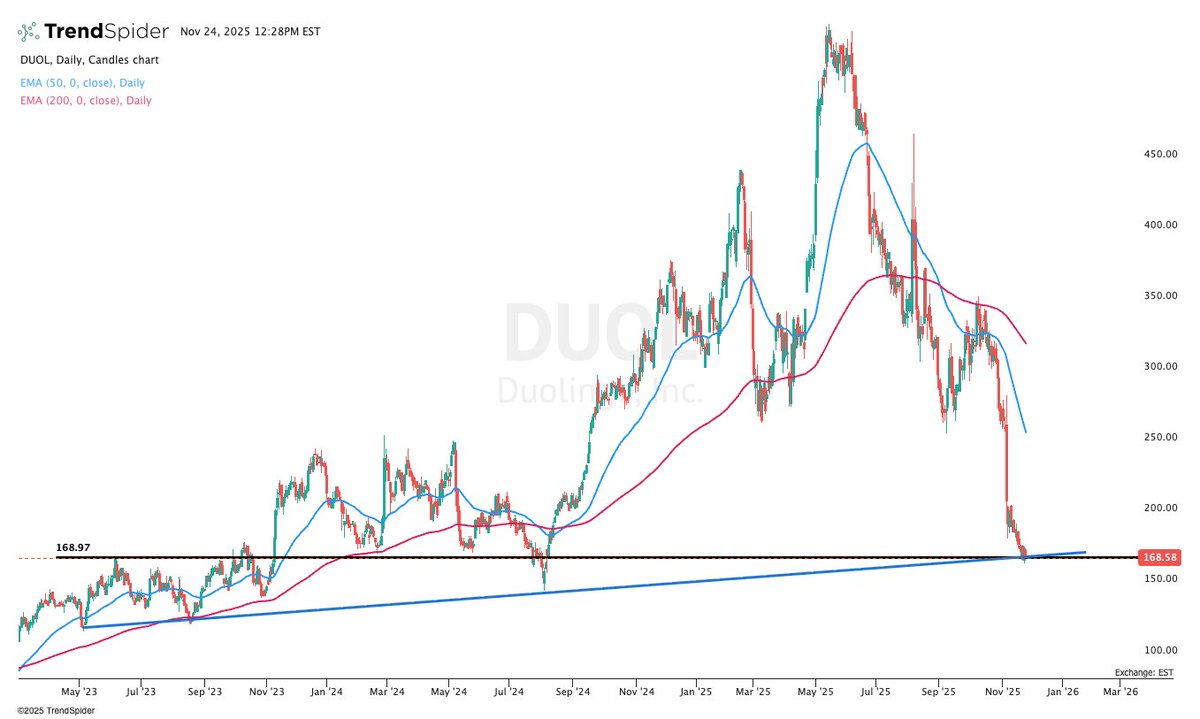Click the Exchange: EST label
Image resolution: width=1200 pixels, height=719 pixels.
[x=1145, y=673]
